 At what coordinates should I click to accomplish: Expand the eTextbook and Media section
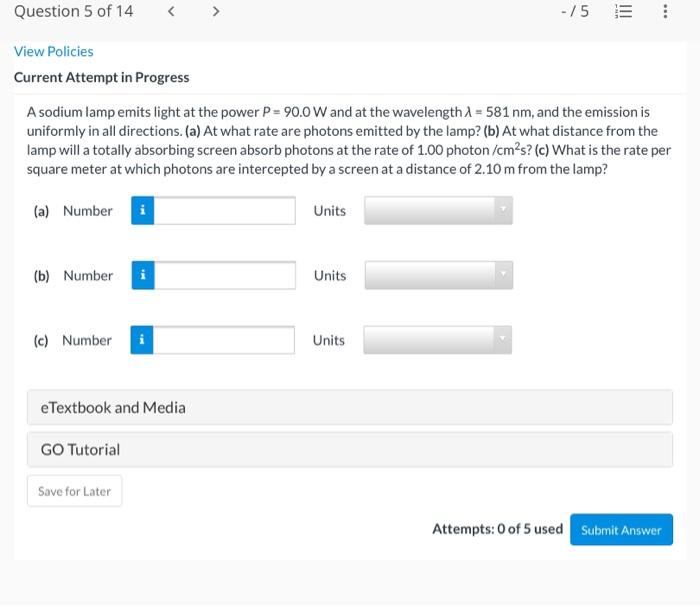click(x=350, y=407)
